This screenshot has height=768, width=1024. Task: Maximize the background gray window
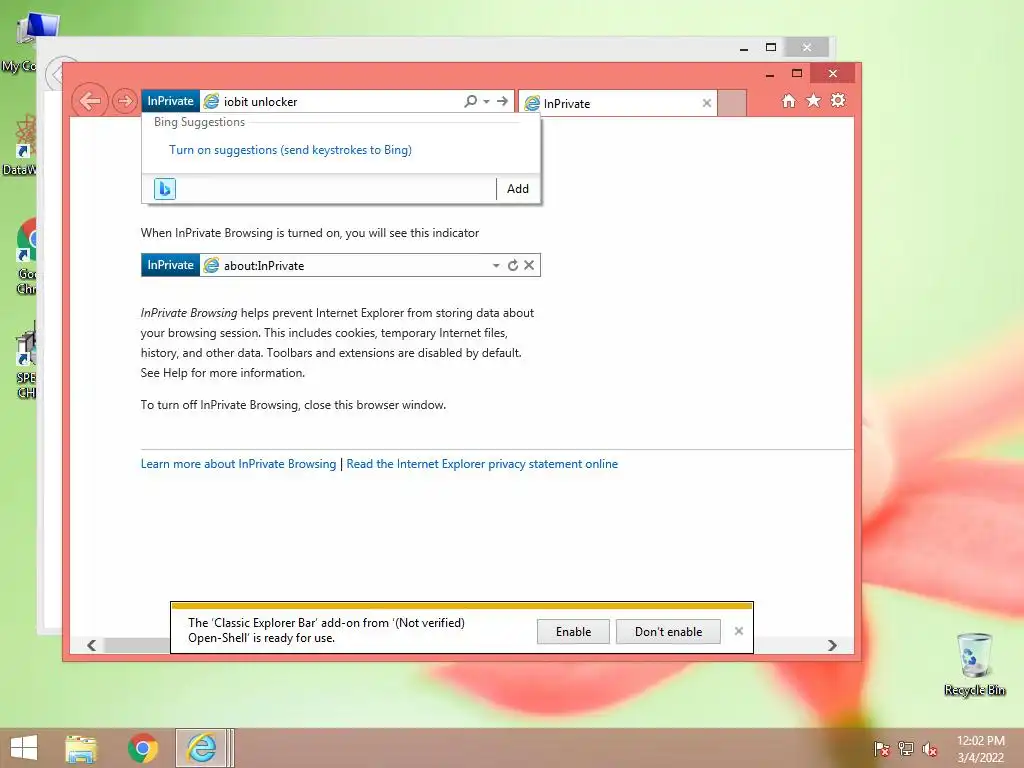771,47
